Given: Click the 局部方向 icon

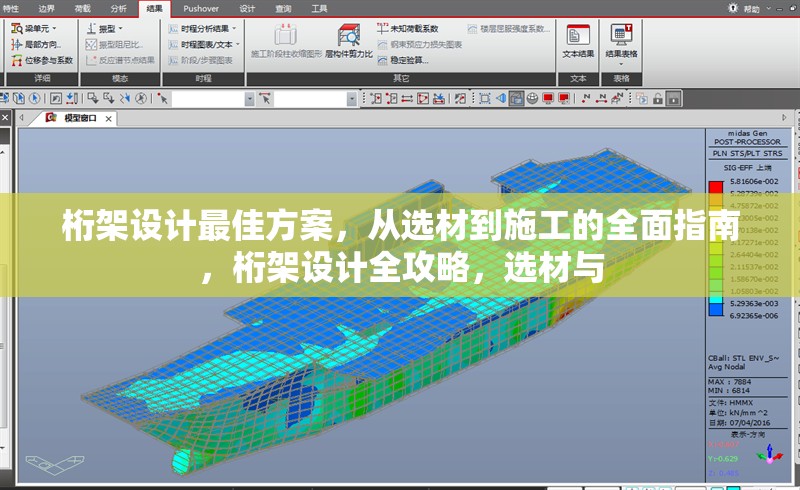Looking at the screenshot, I should tap(17, 44).
